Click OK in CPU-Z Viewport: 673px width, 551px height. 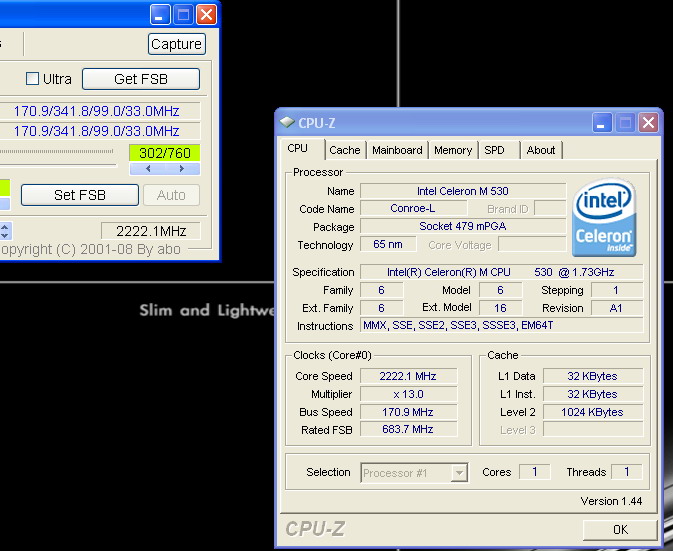620,530
